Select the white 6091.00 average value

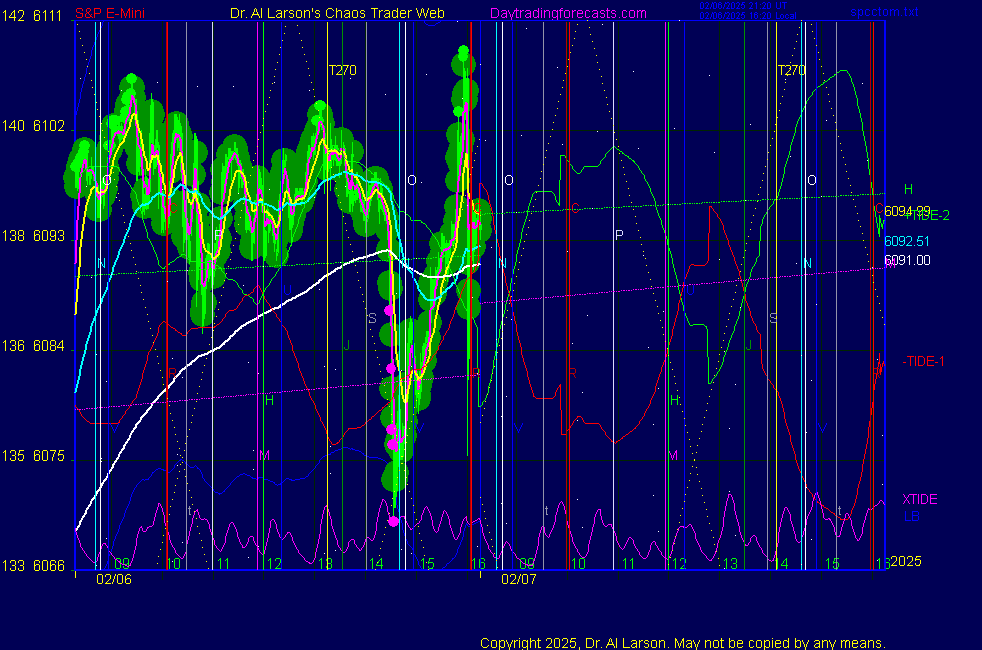[907, 260]
